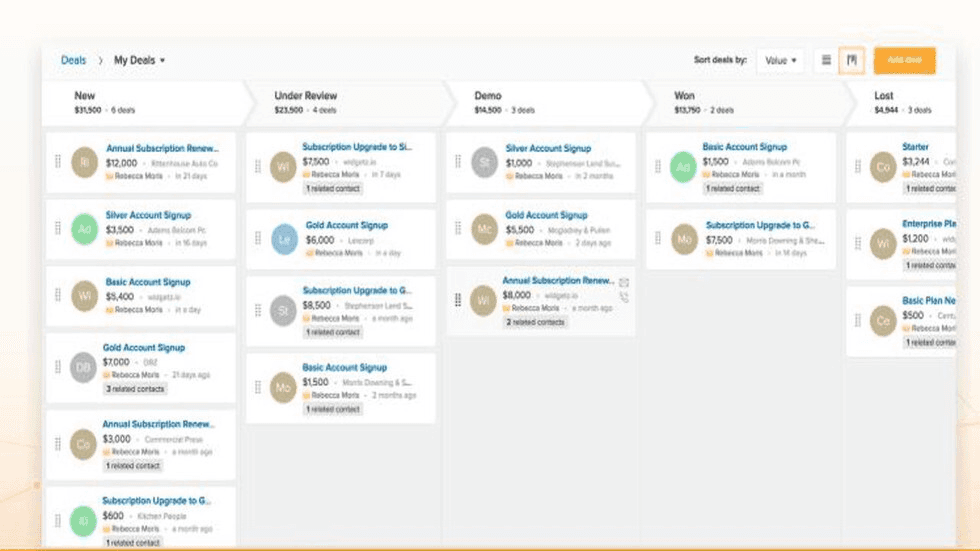Click the gray avatar on $7,000 deal
Screen dimensions: 980x551
(x=83, y=367)
